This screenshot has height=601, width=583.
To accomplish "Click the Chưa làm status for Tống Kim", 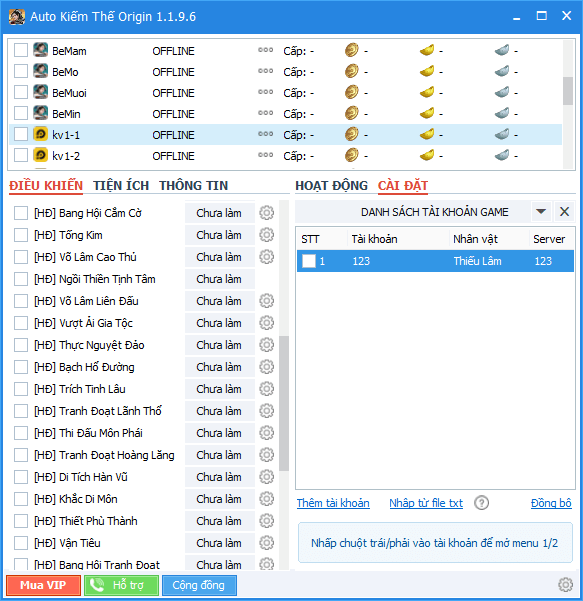I will [219, 235].
